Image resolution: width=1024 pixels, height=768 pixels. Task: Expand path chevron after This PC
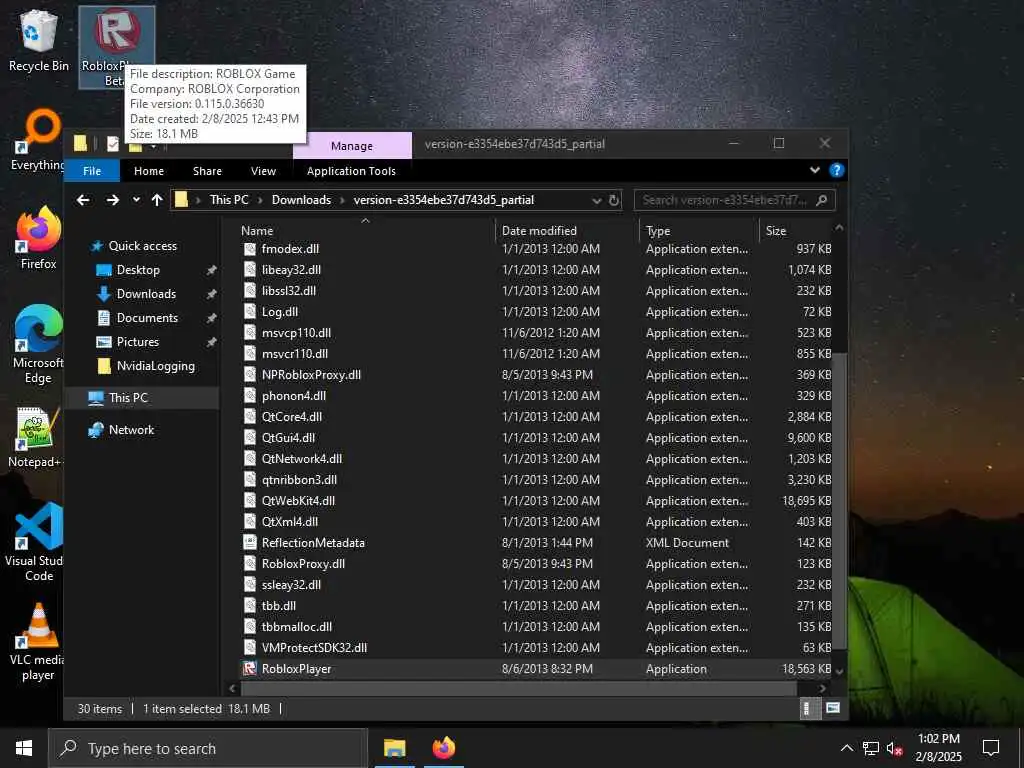pyautogui.click(x=260, y=200)
